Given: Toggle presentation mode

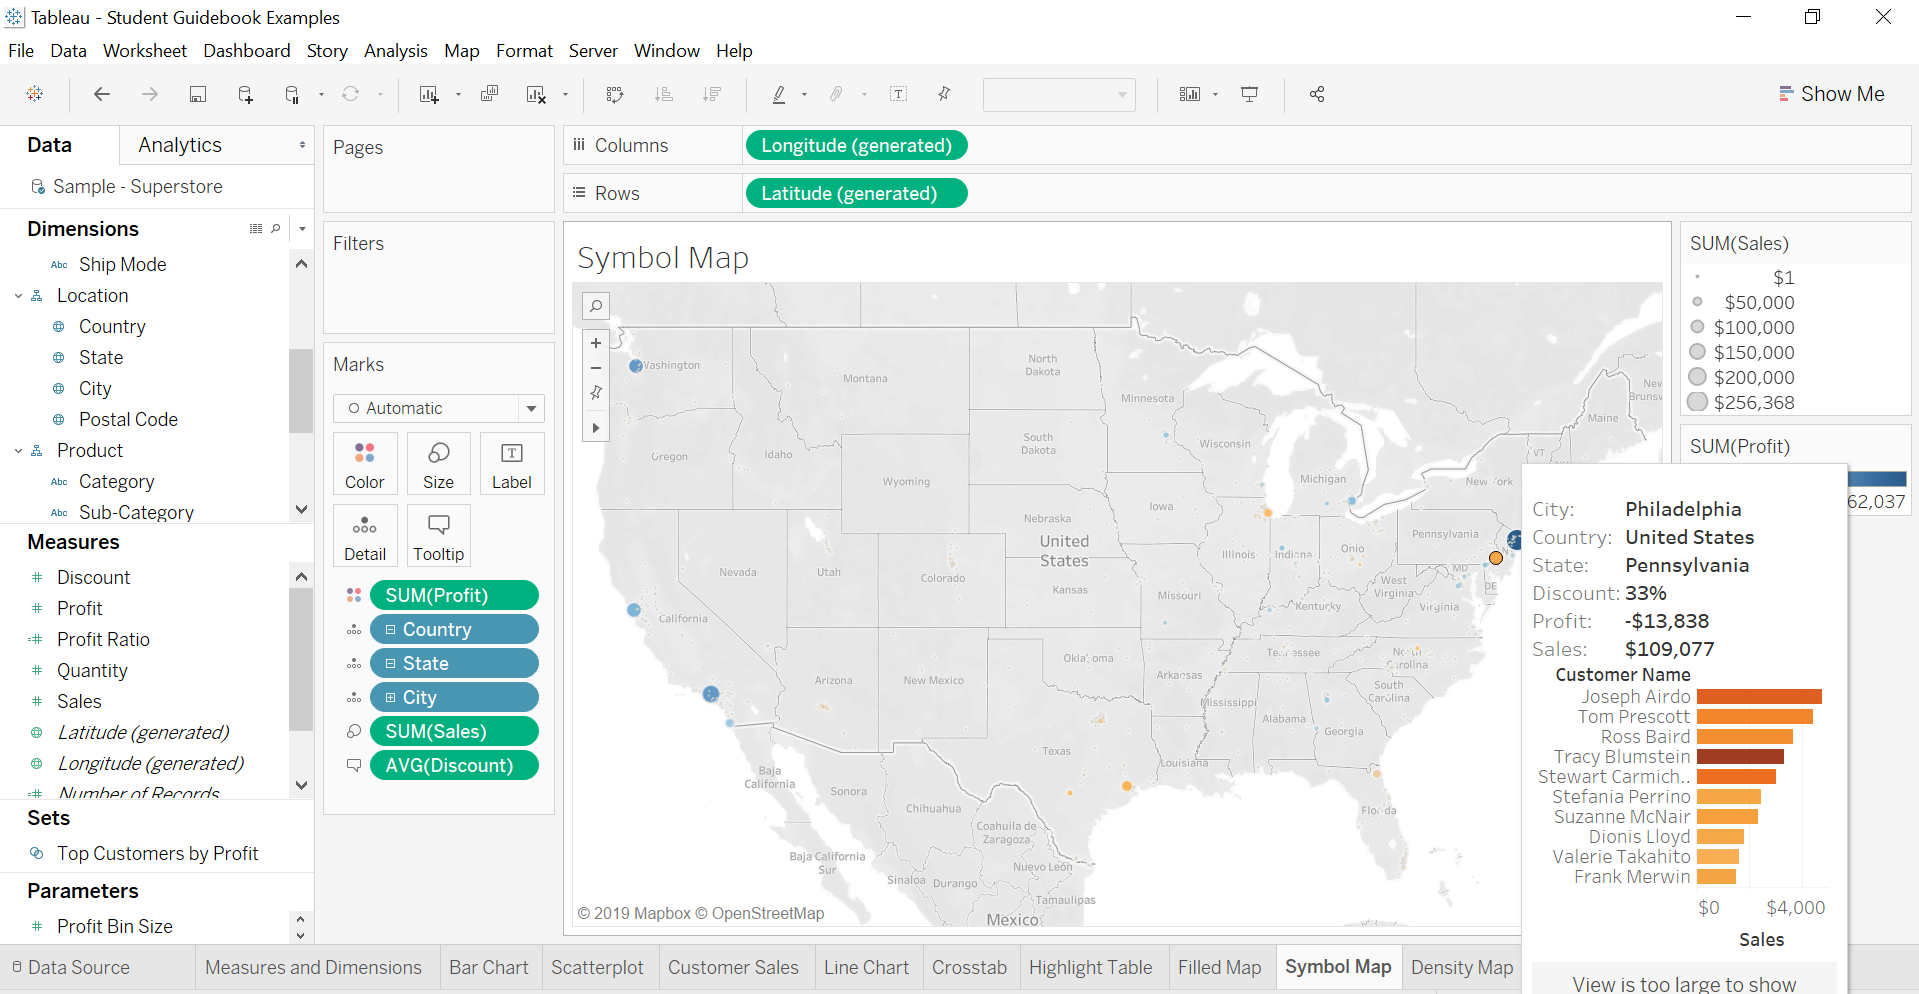Looking at the screenshot, I should pyautogui.click(x=1249, y=94).
